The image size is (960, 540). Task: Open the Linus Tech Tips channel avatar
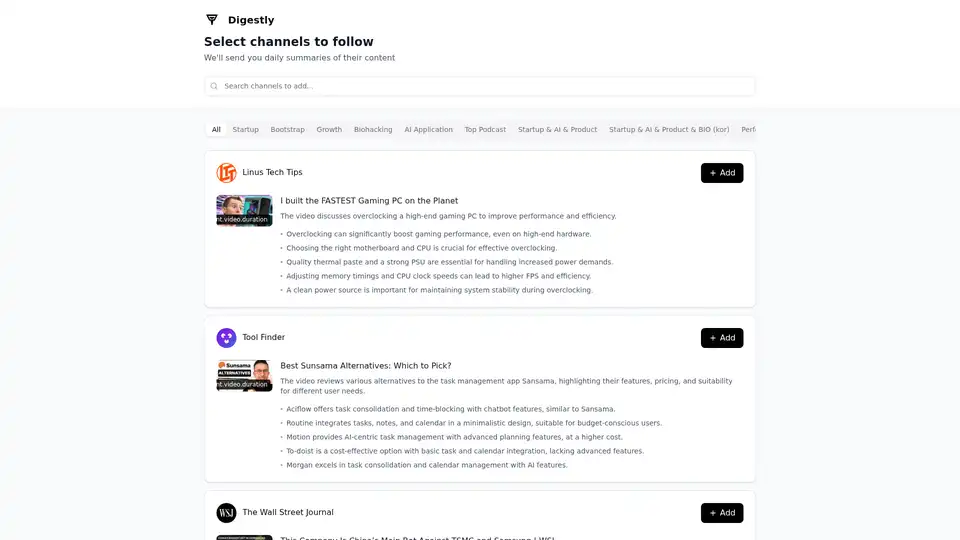(x=226, y=173)
